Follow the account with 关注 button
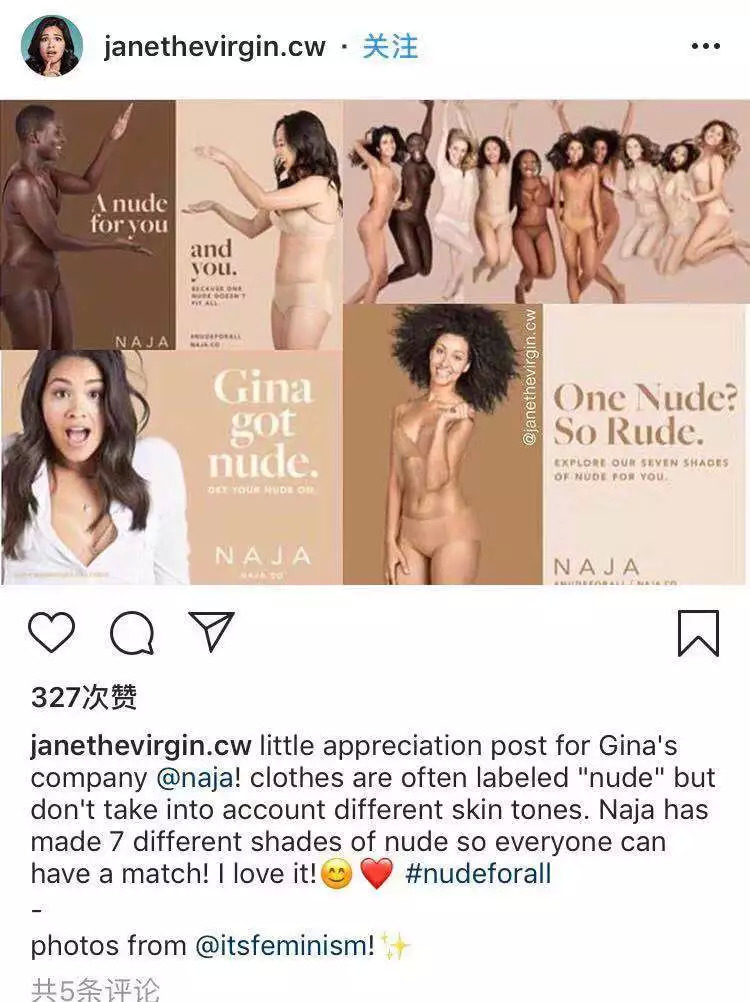Screen dimensions: 750x1002 [x=390, y=47]
